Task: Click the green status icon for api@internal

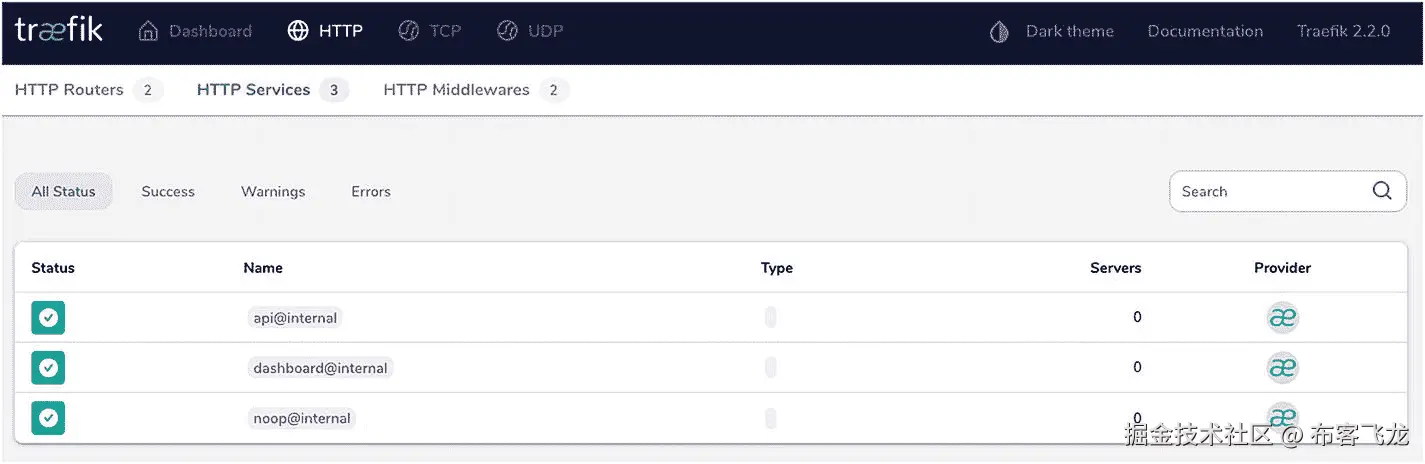Action: 48,318
